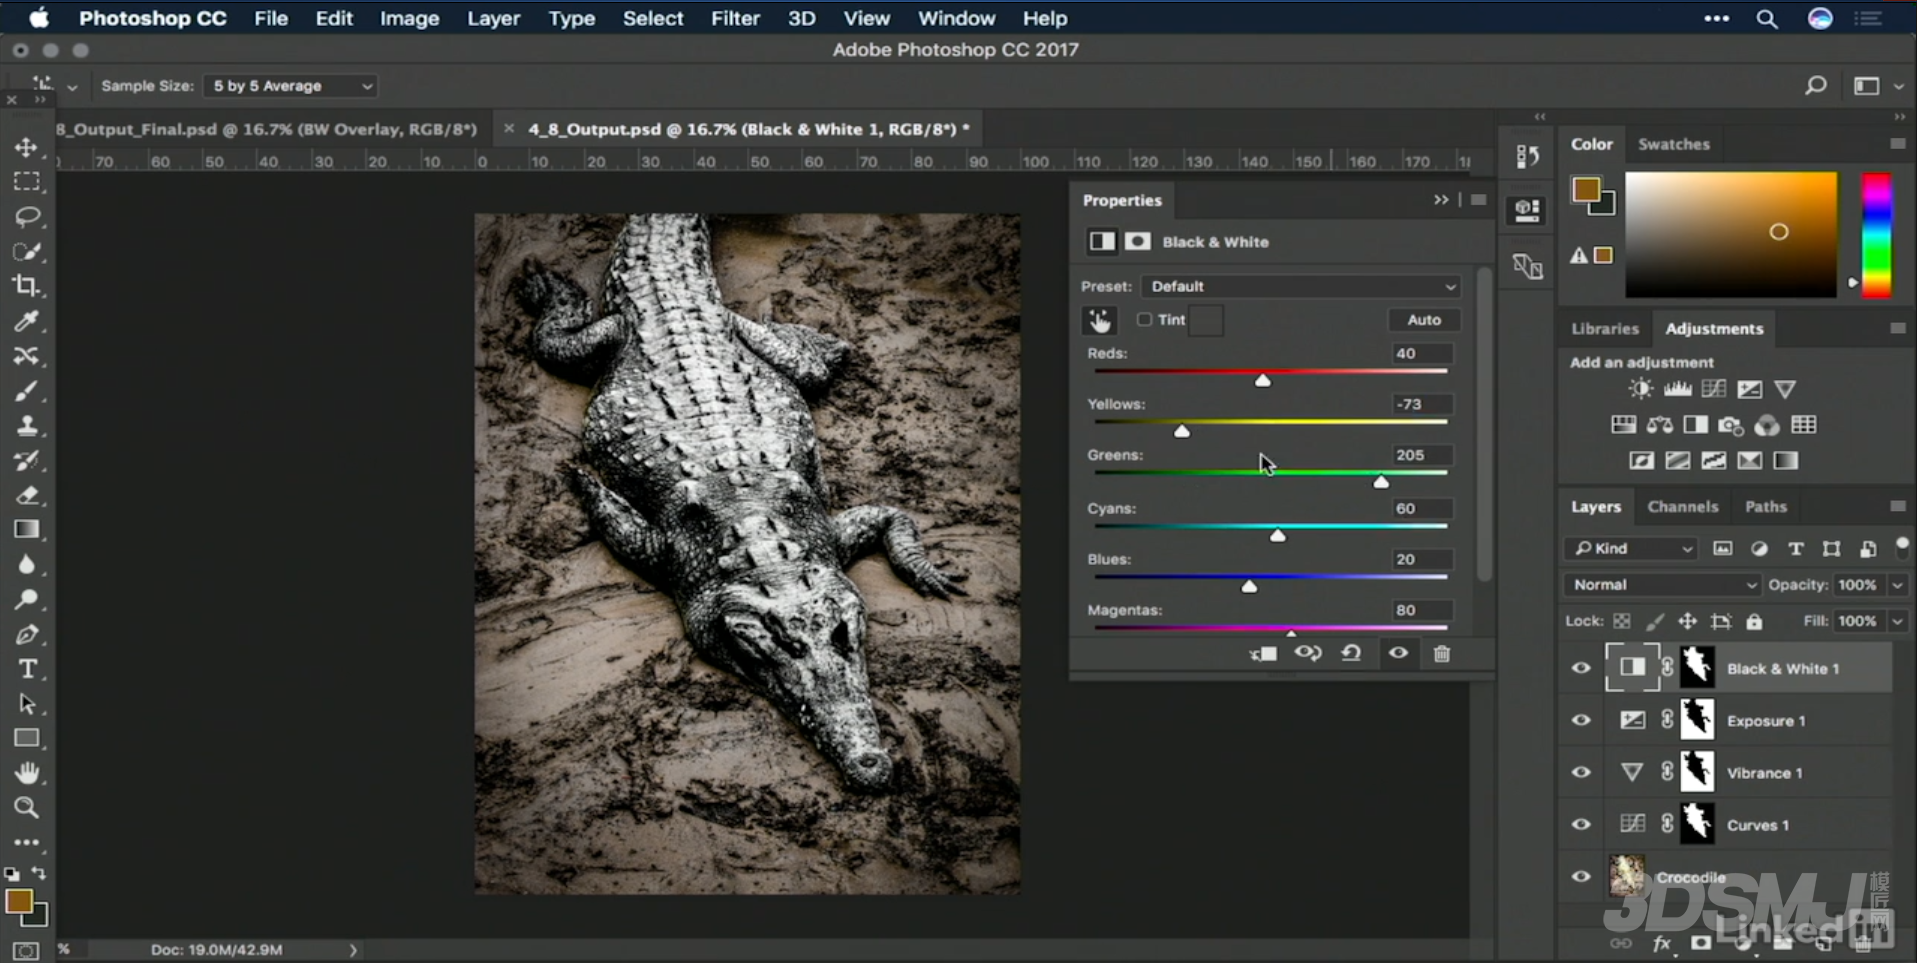Hide the Curves 1 layer
The image size is (1917, 963).
(1581, 824)
